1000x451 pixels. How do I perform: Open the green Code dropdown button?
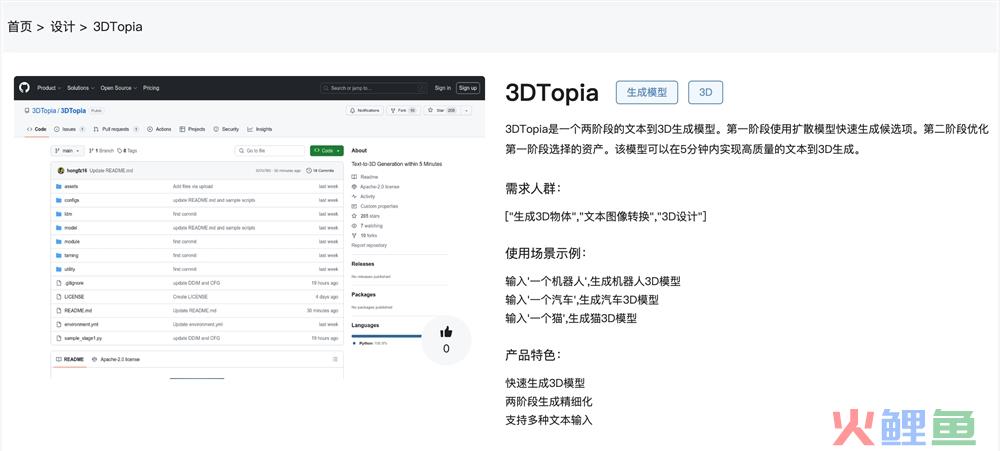click(327, 151)
